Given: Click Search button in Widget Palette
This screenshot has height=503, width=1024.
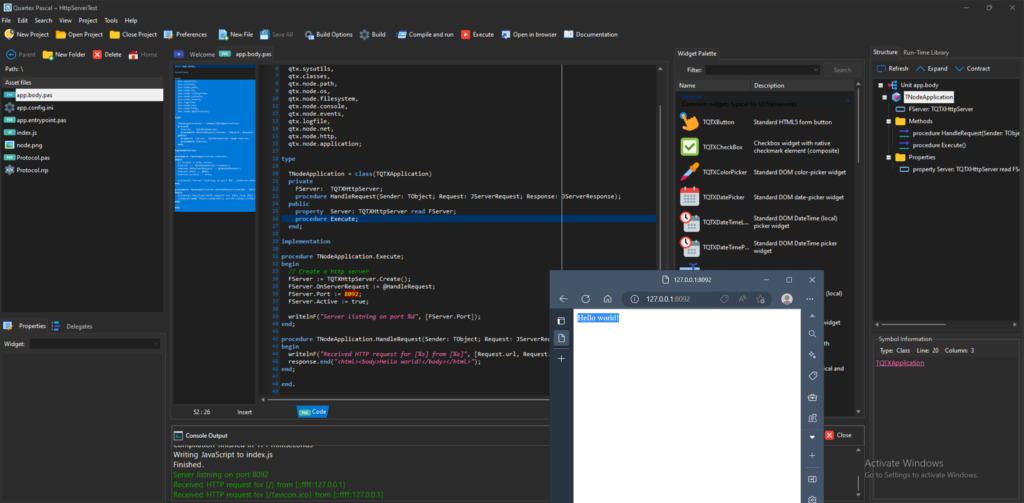Looking at the screenshot, I should (842, 70).
